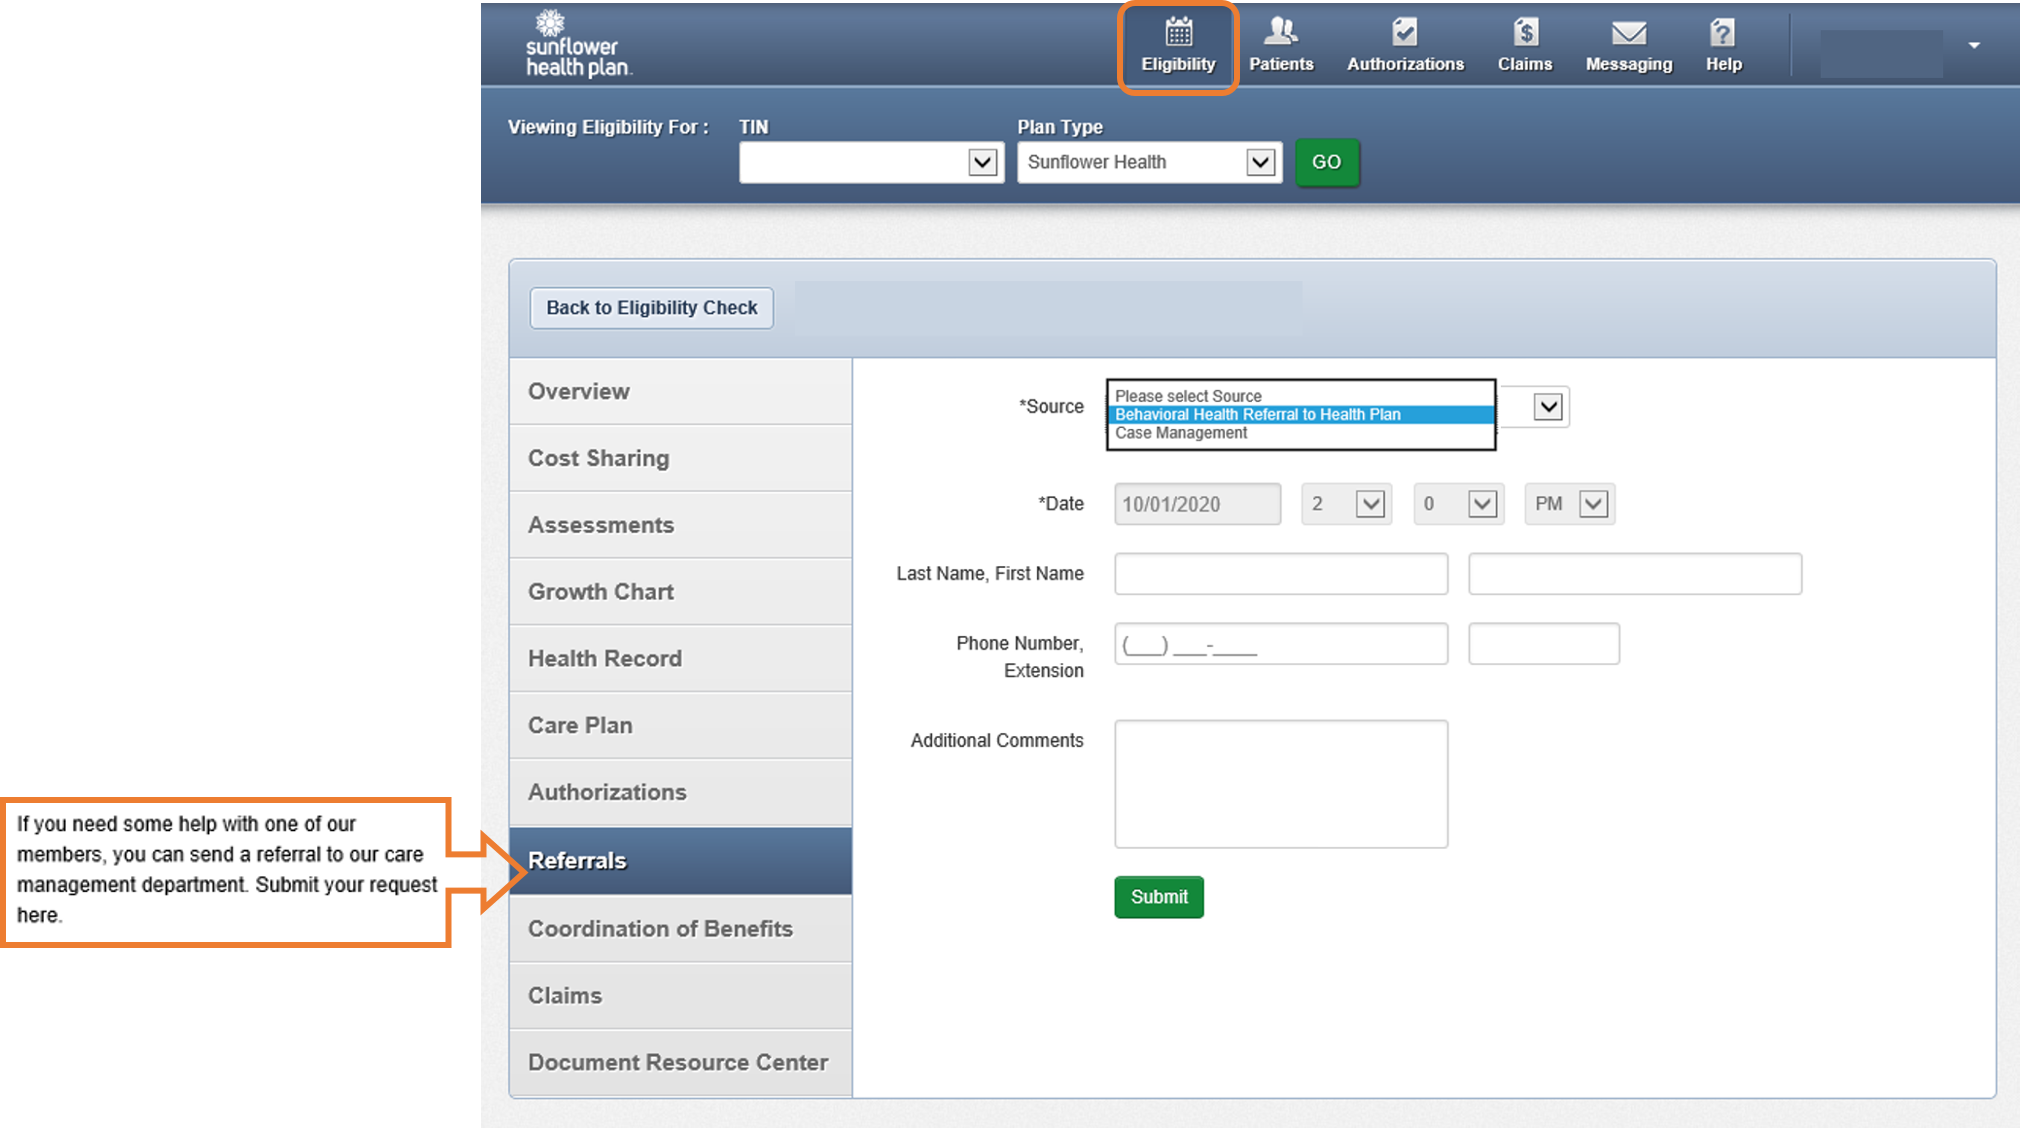The height and width of the screenshot is (1128, 2020).
Task: Select Case Management source option
Action: coord(1181,433)
